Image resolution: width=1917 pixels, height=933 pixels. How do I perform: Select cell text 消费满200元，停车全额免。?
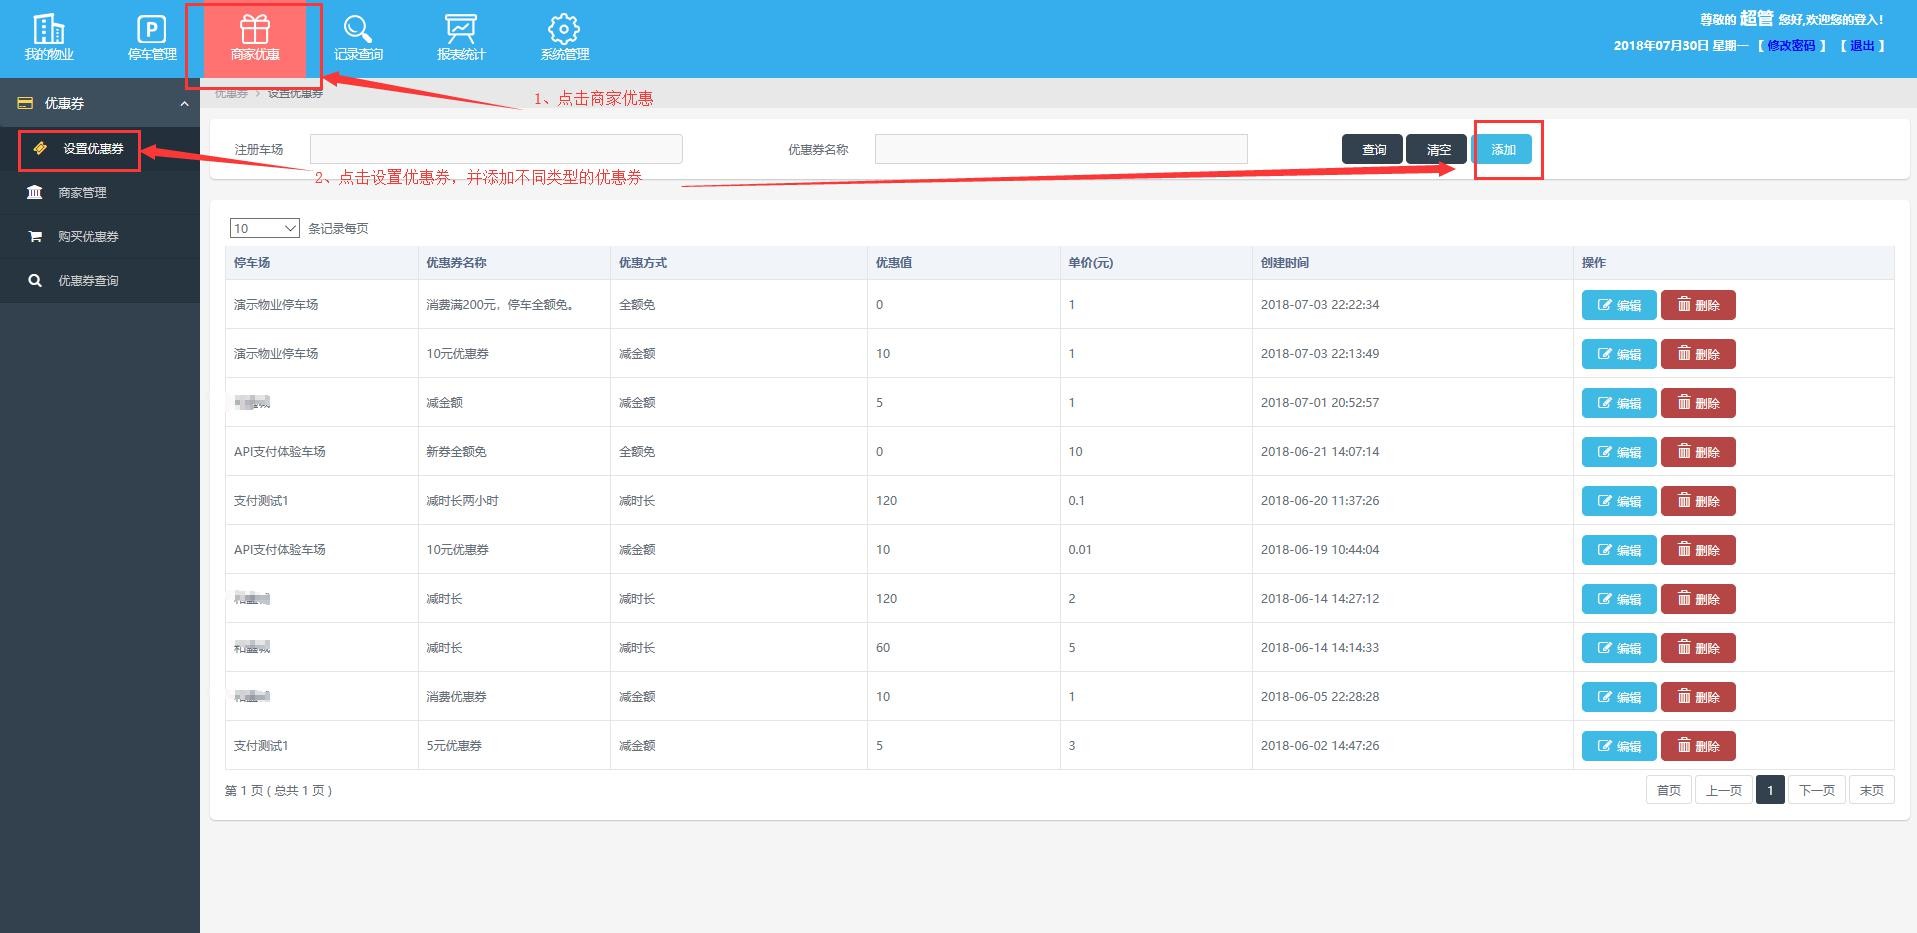pos(502,305)
